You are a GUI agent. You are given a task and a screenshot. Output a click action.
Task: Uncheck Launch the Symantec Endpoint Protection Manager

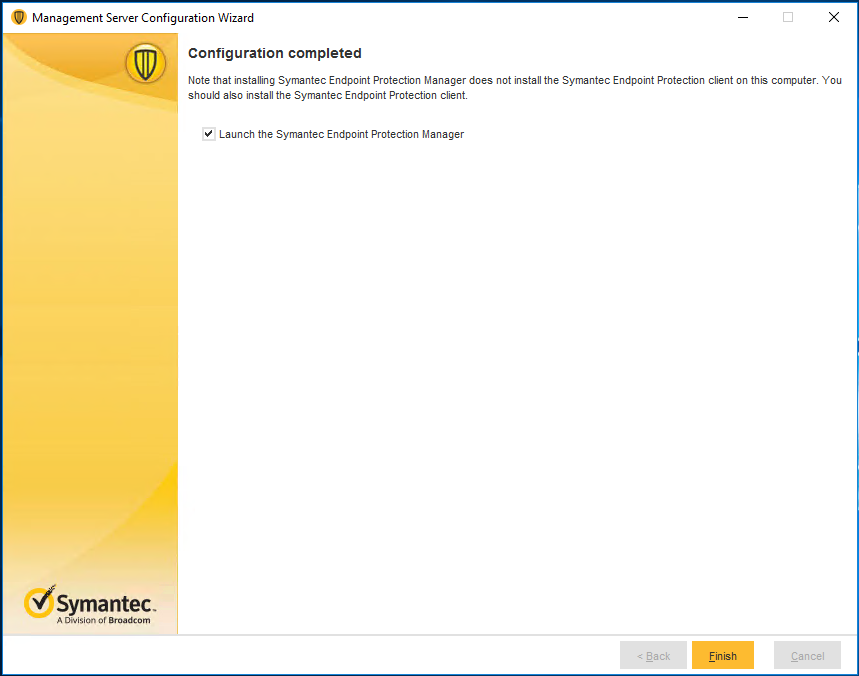(208, 134)
